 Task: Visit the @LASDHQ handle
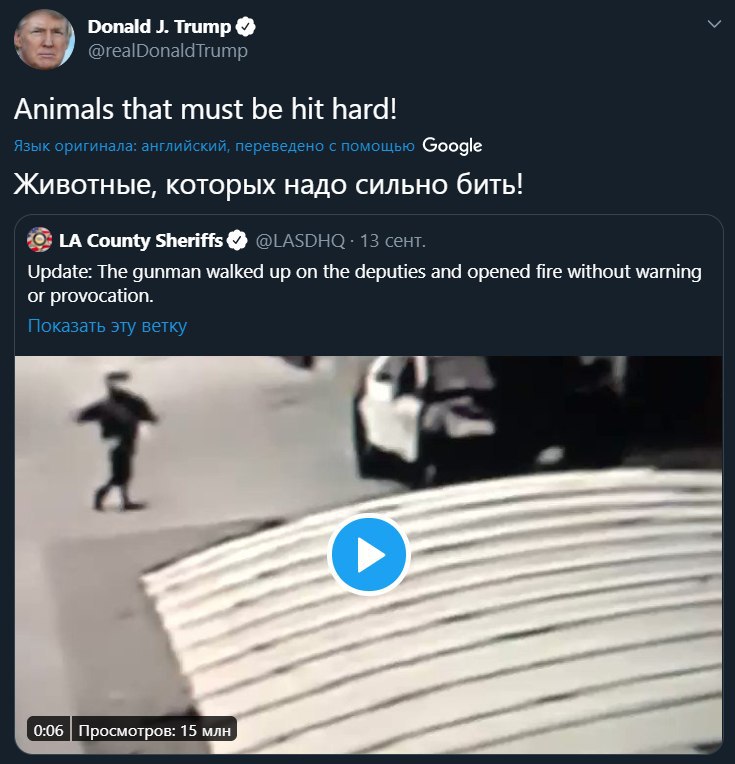(x=300, y=241)
